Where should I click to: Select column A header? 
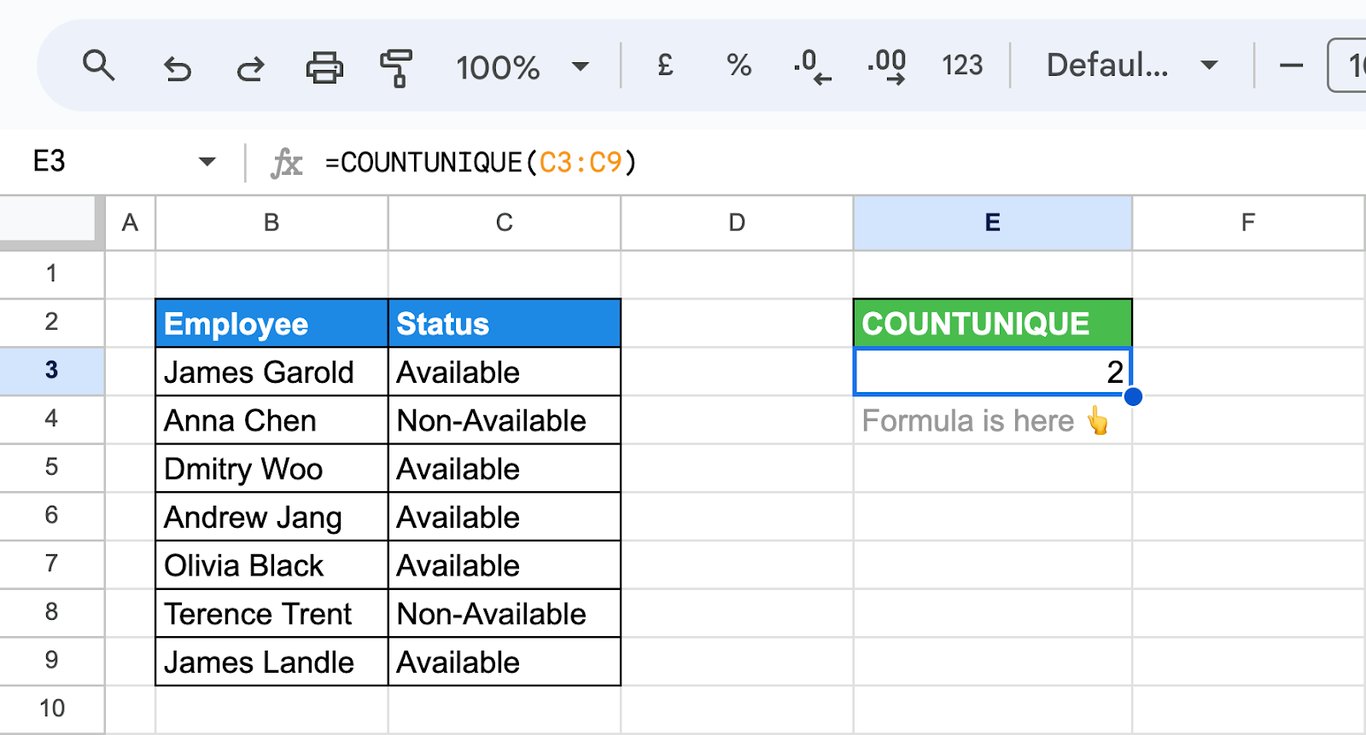(x=130, y=223)
